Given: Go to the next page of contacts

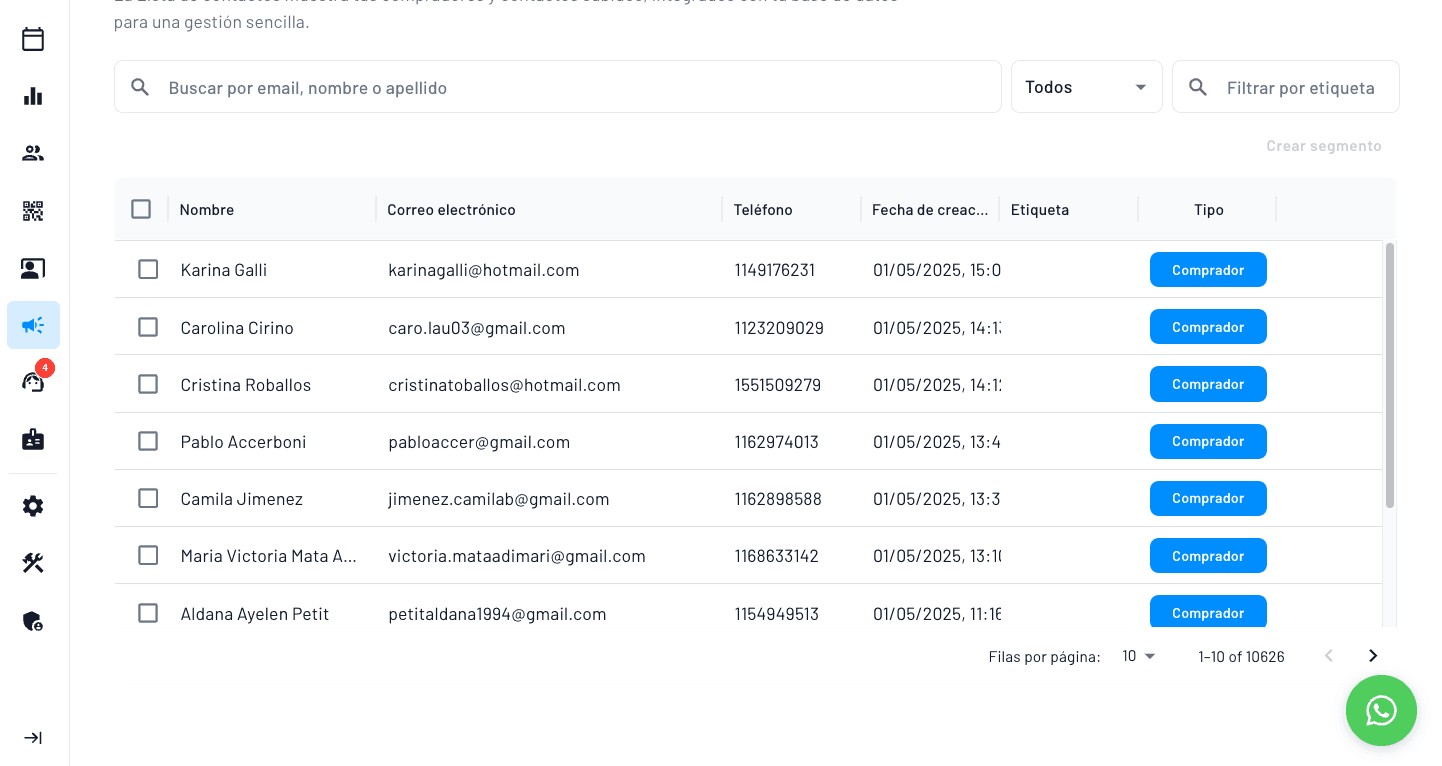Looking at the screenshot, I should pos(1372,655).
